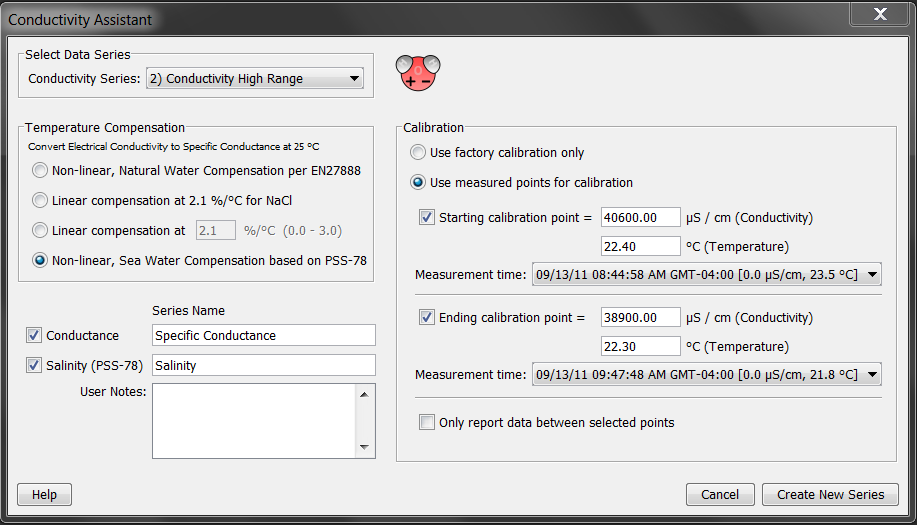Enable Only report data between selected points
The height and width of the screenshot is (525, 917).
pos(428,423)
